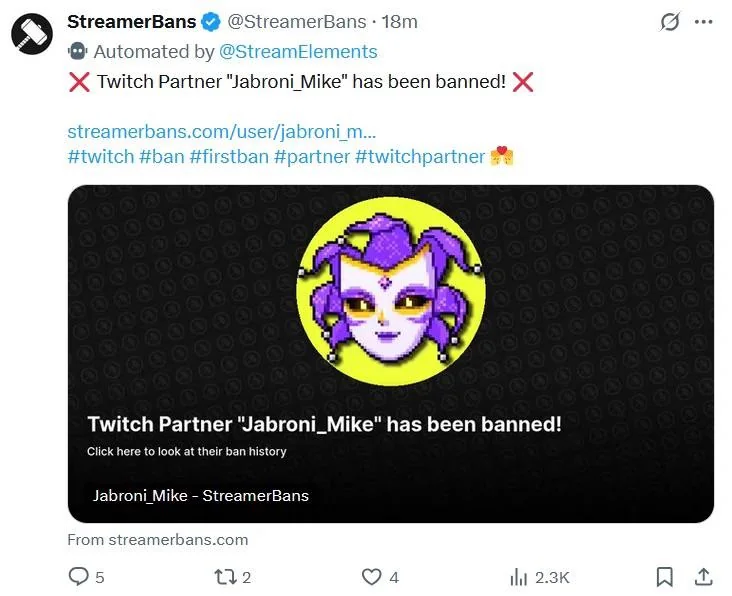732x596 pixels.
Task: Open the "From streamerbans.com" source link
Action: (x=157, y=539)
